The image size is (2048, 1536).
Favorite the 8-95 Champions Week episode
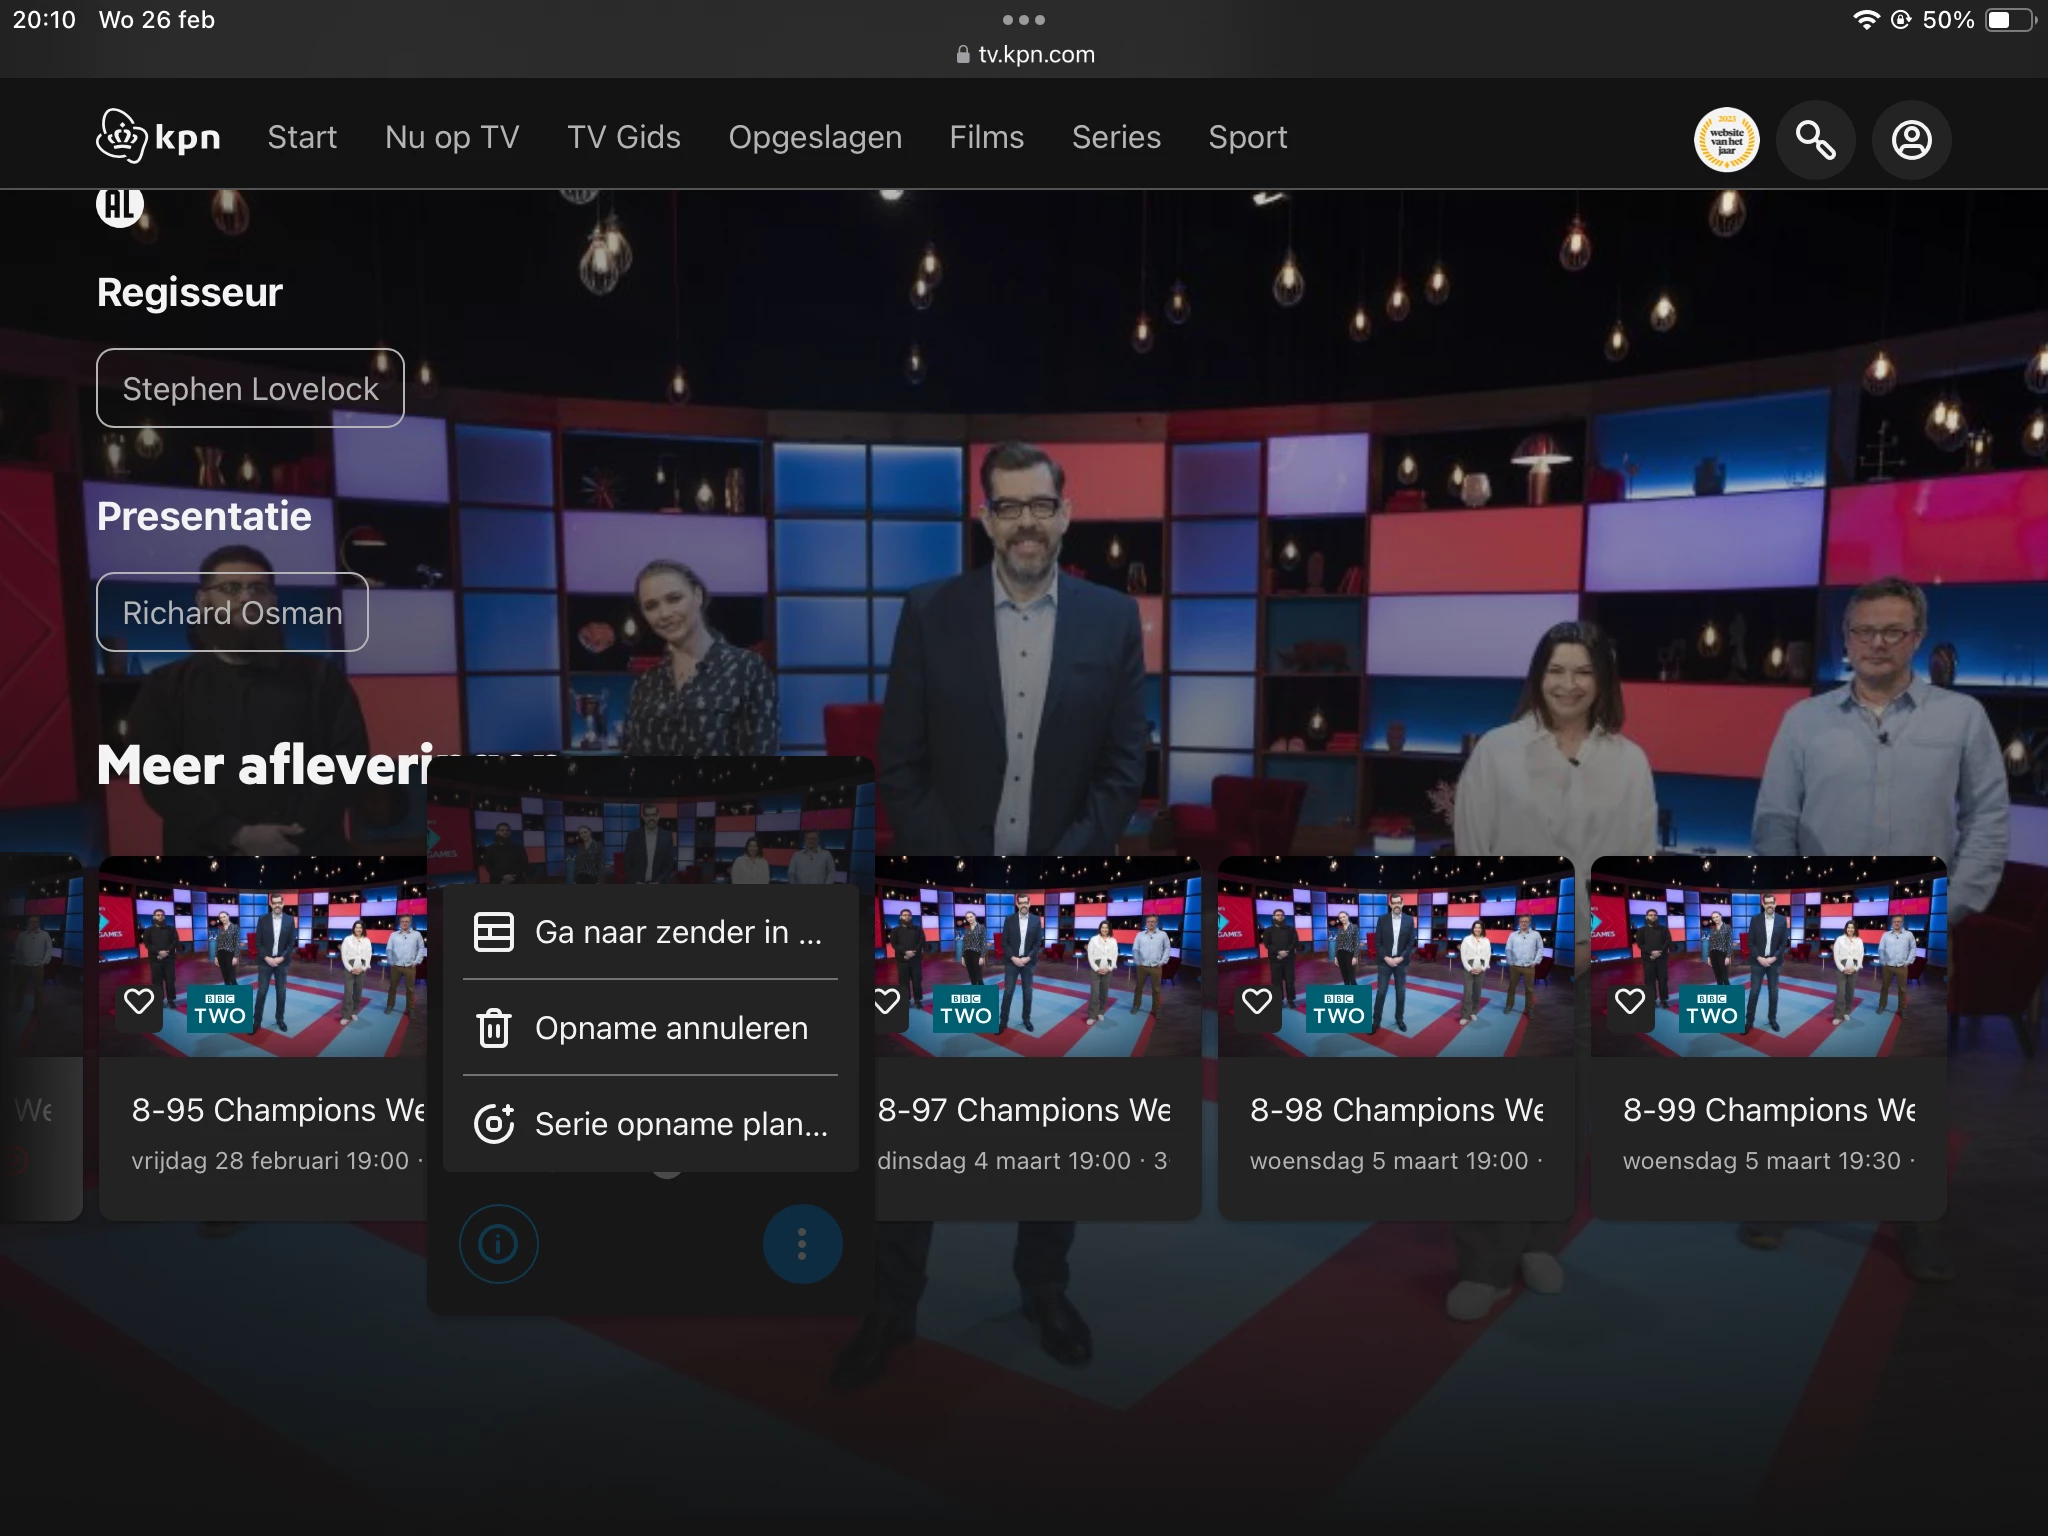pyautogui.click(x=139, y=1001)
